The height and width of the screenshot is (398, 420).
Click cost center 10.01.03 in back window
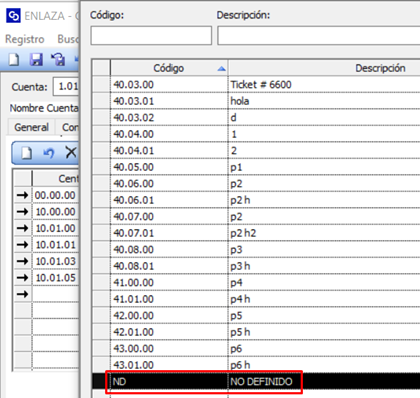(56, 261)
